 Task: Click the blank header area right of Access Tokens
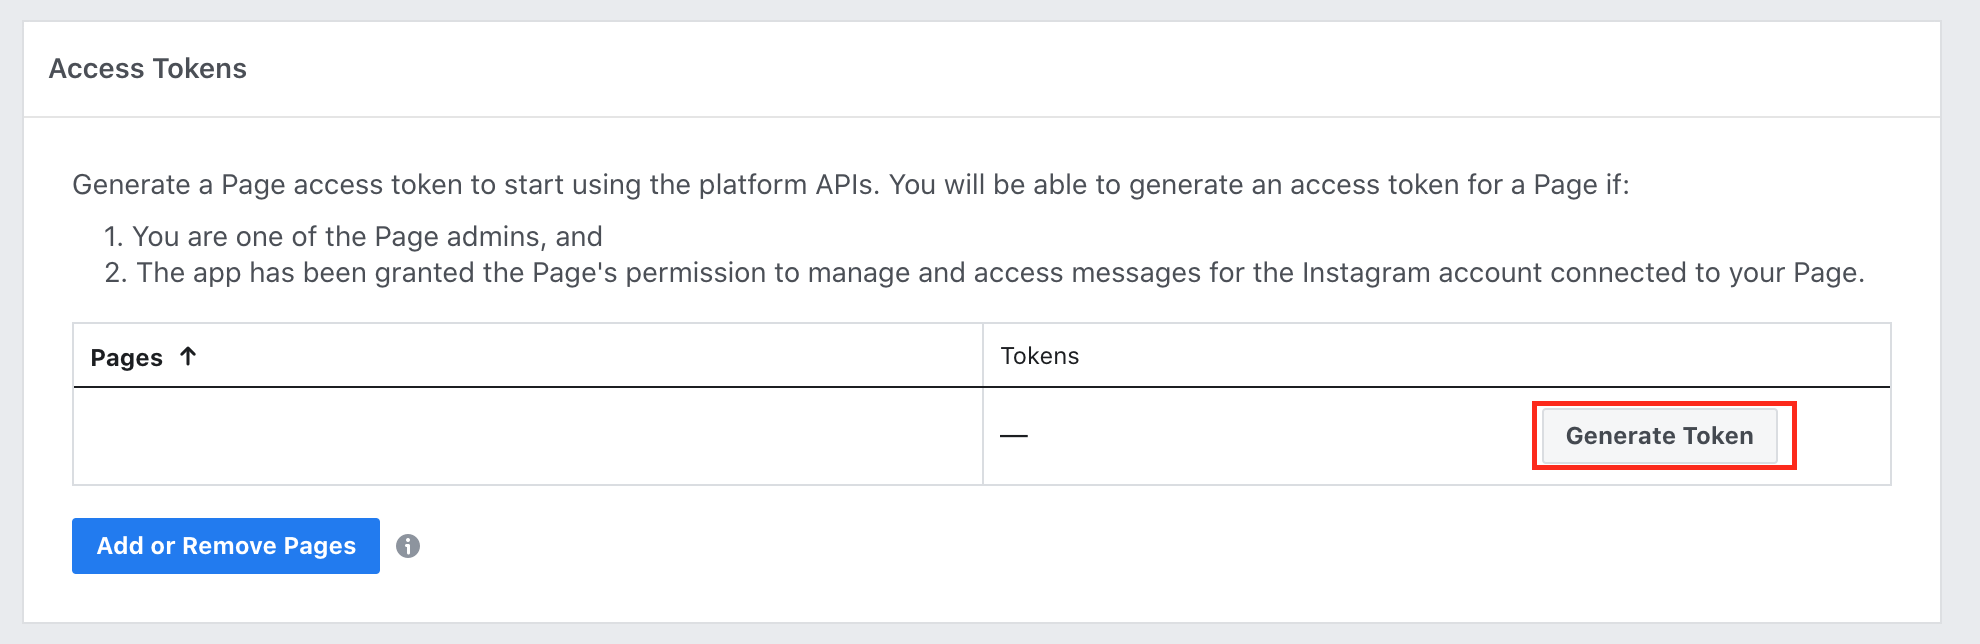coord(1100,69)
